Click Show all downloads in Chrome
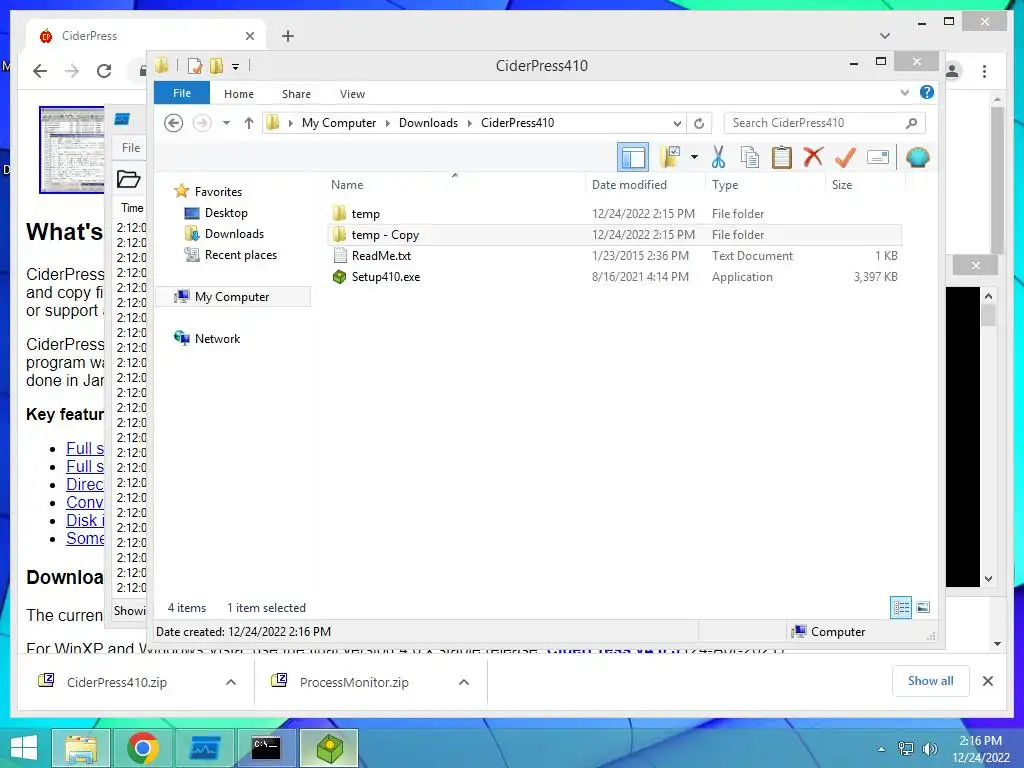Image resolution: width=1024 pixels, height=768 pixels. (930, 681)
